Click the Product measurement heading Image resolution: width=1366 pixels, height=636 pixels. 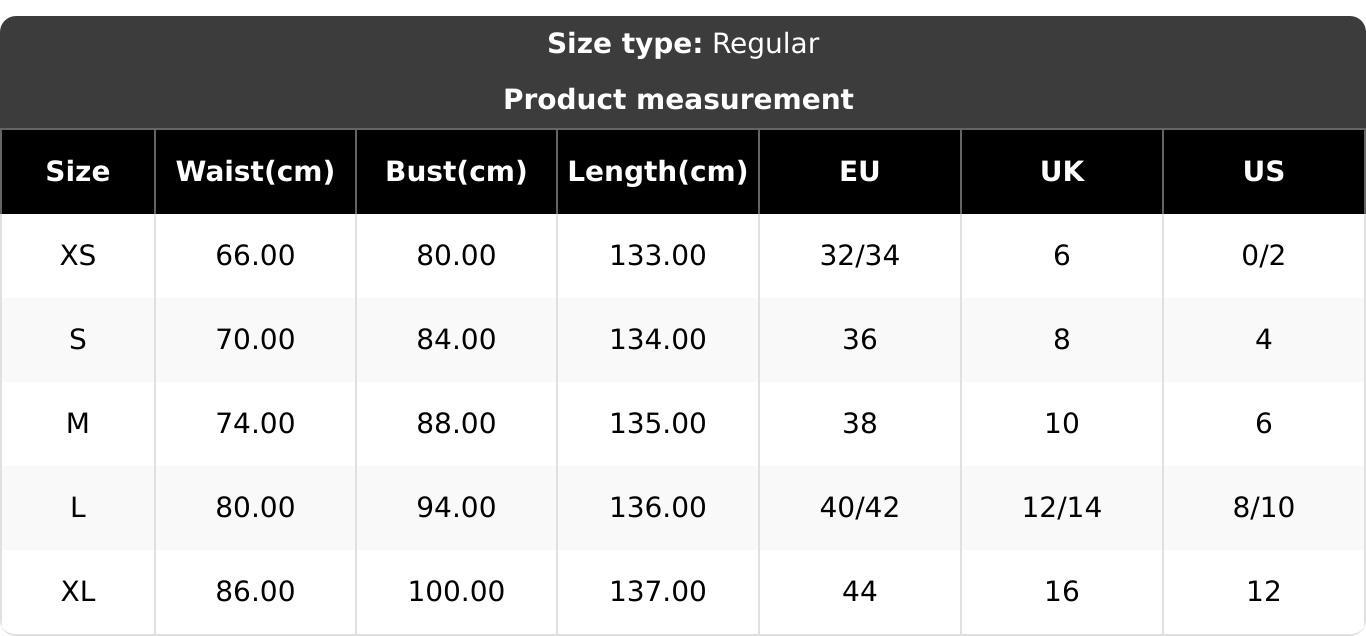tap(678, 100)
